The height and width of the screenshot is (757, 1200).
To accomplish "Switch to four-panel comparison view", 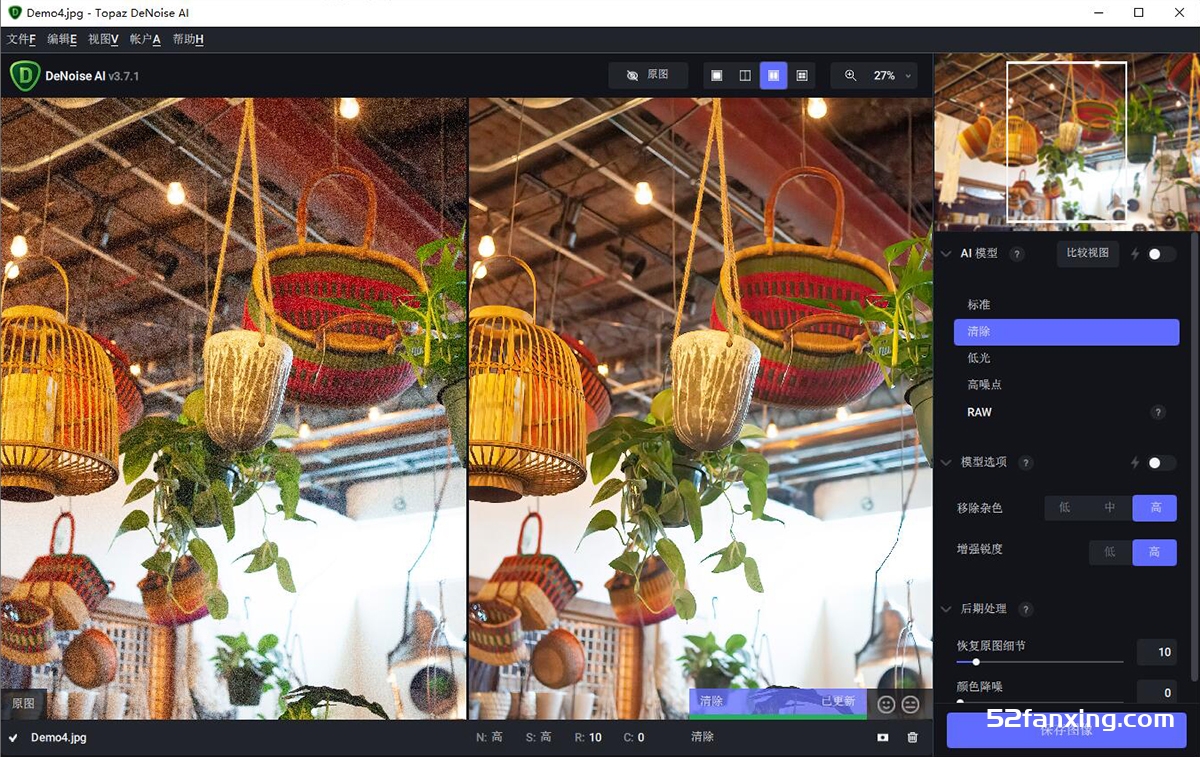I will click(802, 76).
